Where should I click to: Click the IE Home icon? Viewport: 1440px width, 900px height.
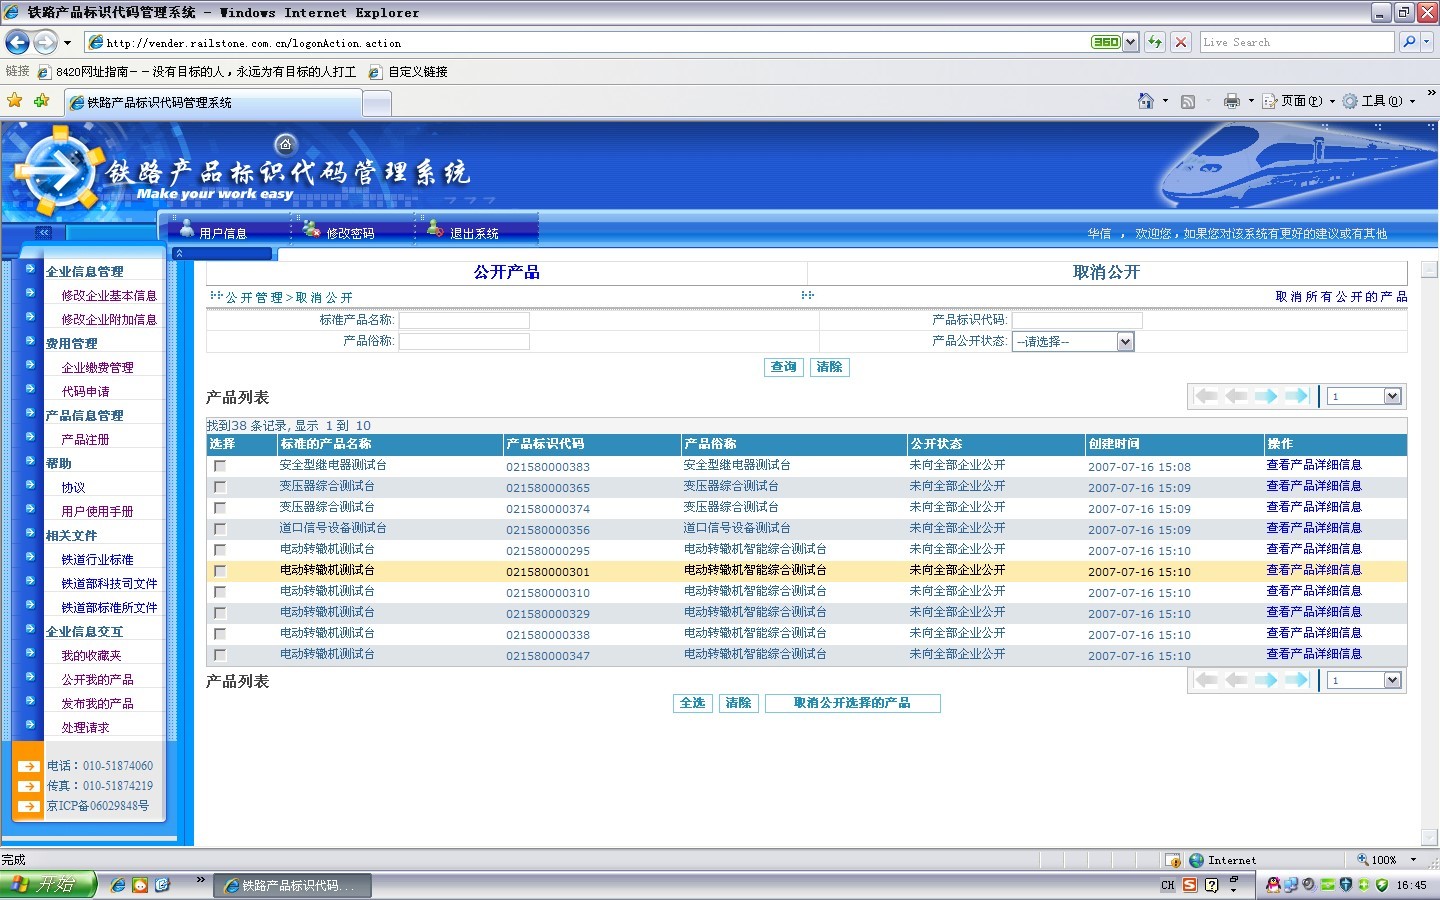coord(1146,101)
